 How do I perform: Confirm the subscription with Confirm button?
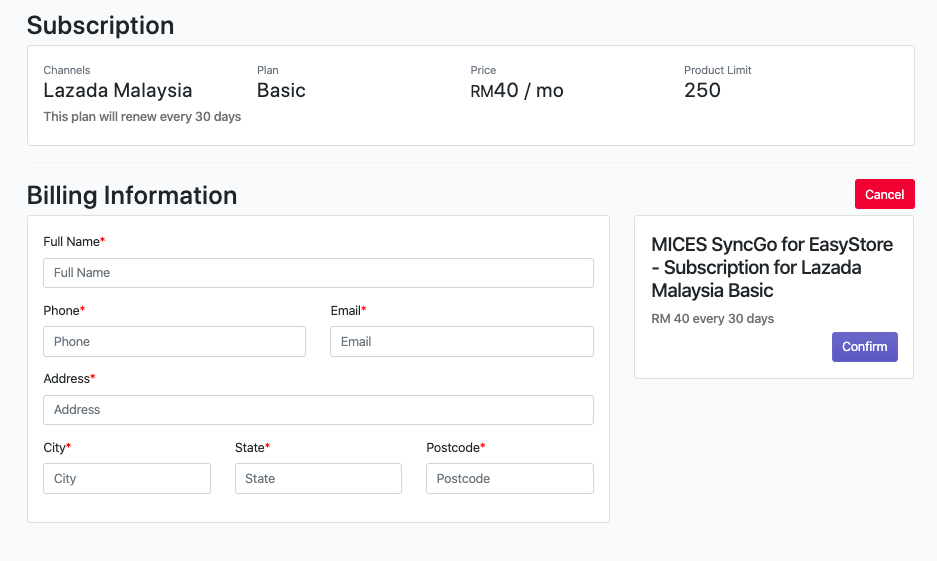pyautogui.click(x=864, y=347)
